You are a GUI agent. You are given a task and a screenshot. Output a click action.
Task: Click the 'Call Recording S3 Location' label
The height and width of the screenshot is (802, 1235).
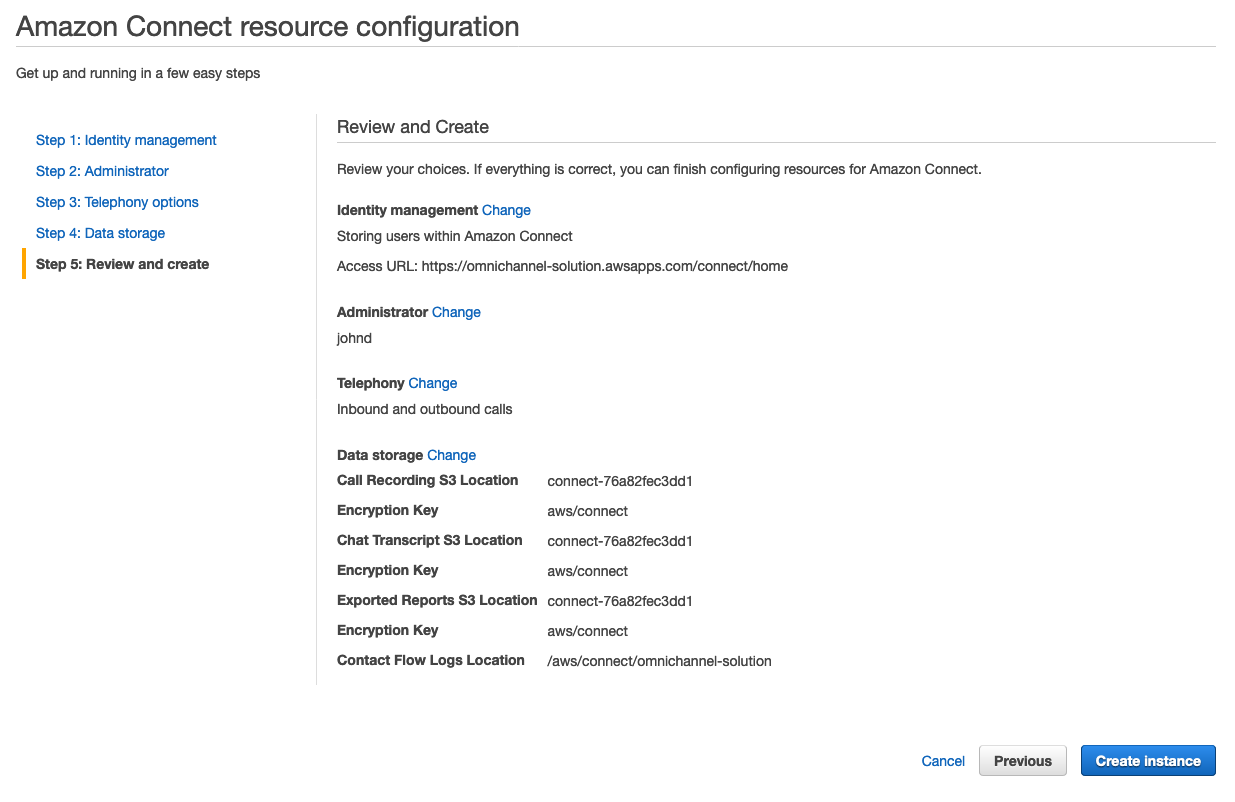pos(428,480)
